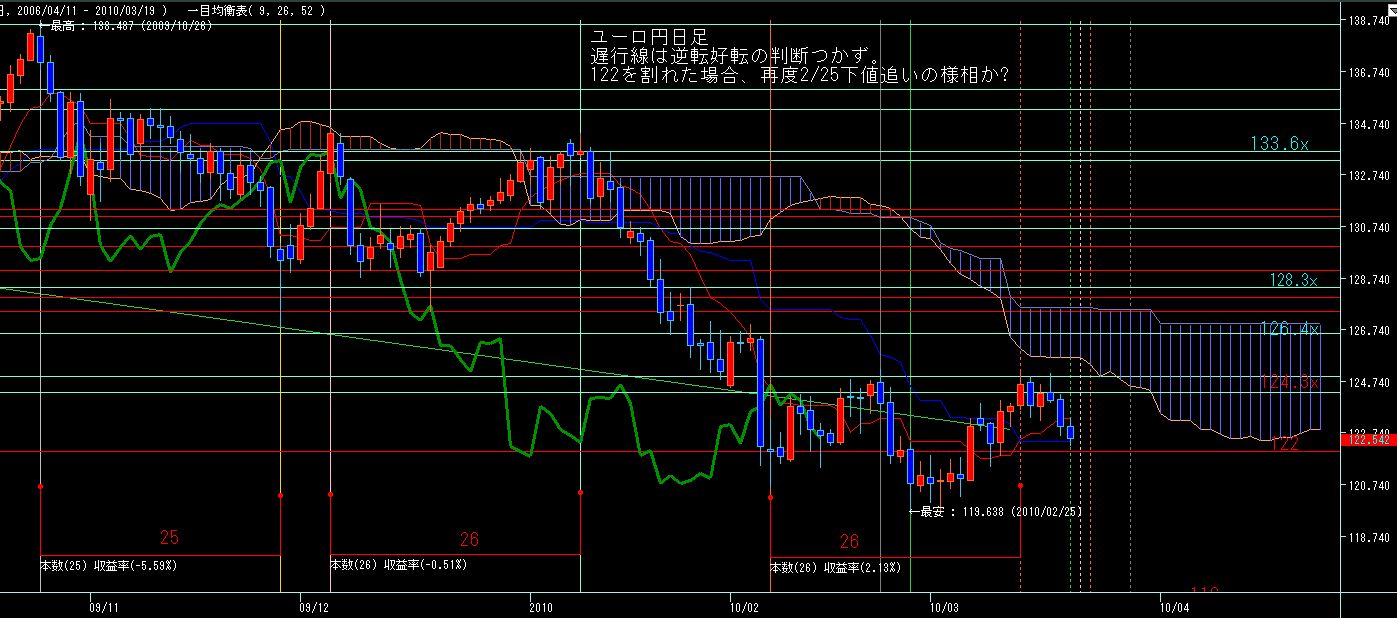
Task: Click the 10/04 date axis label
Action: 1175,606
